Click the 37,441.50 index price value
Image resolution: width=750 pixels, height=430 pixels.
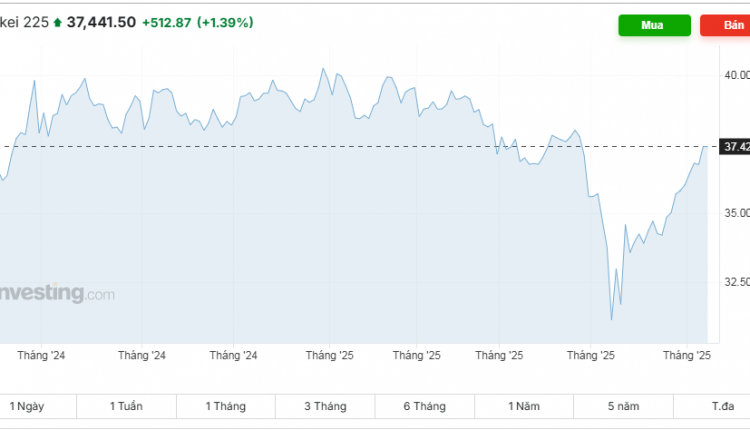coord(101,22)
